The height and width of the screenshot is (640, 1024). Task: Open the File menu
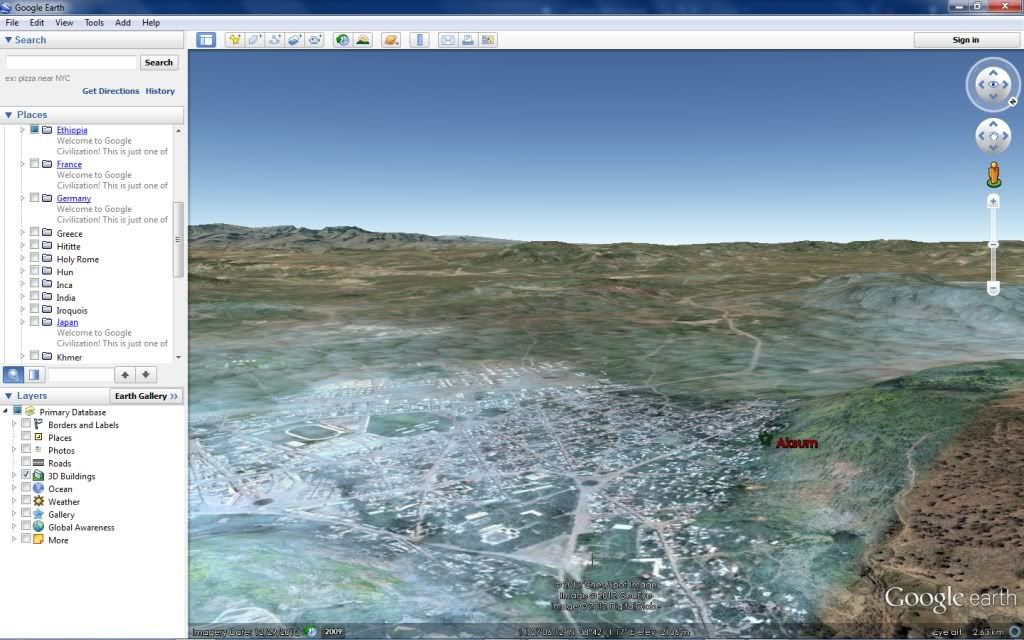pos(12,22)
